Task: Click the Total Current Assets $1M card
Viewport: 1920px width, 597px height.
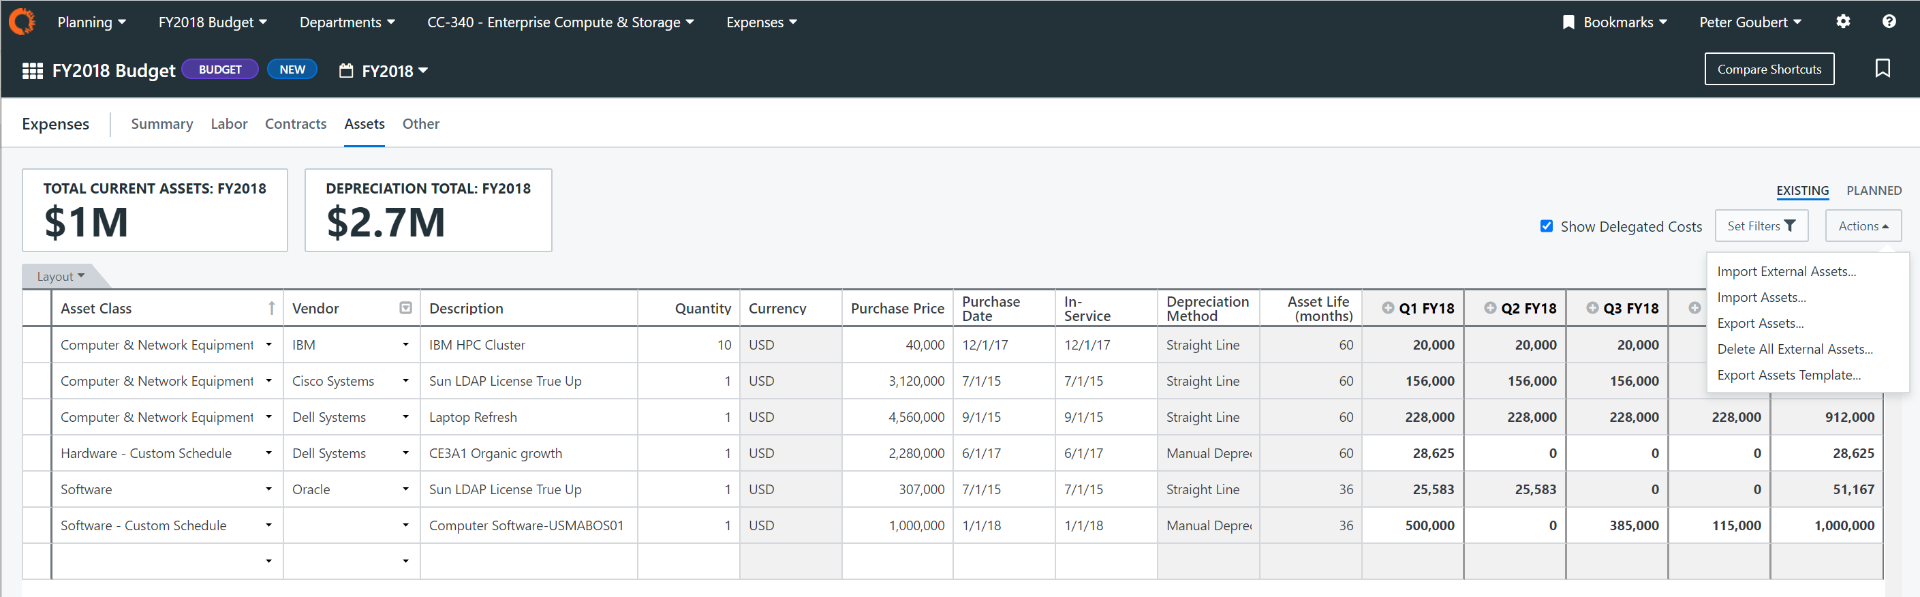Action: point(155,210)
